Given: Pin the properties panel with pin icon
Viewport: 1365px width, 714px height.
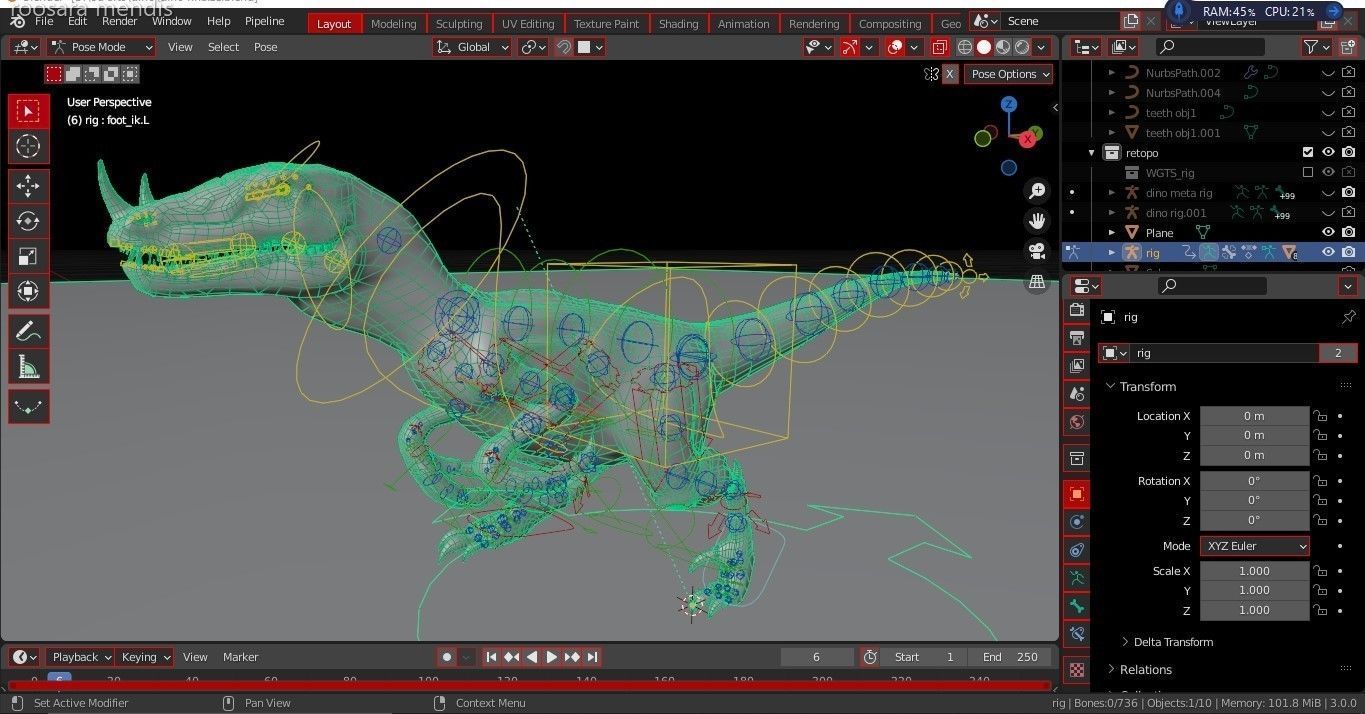Looking at the screenshot, I should click(x=1347, y=317).
